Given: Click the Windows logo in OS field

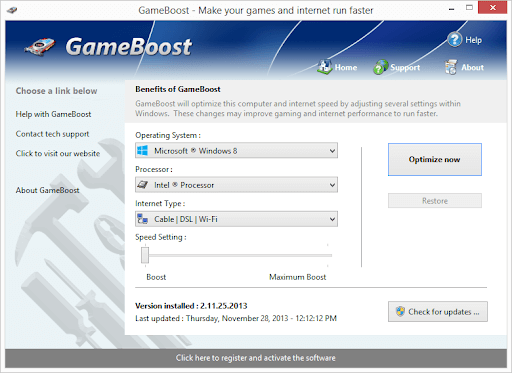Looking at the screenshot, I should click(x=143, y=151).
